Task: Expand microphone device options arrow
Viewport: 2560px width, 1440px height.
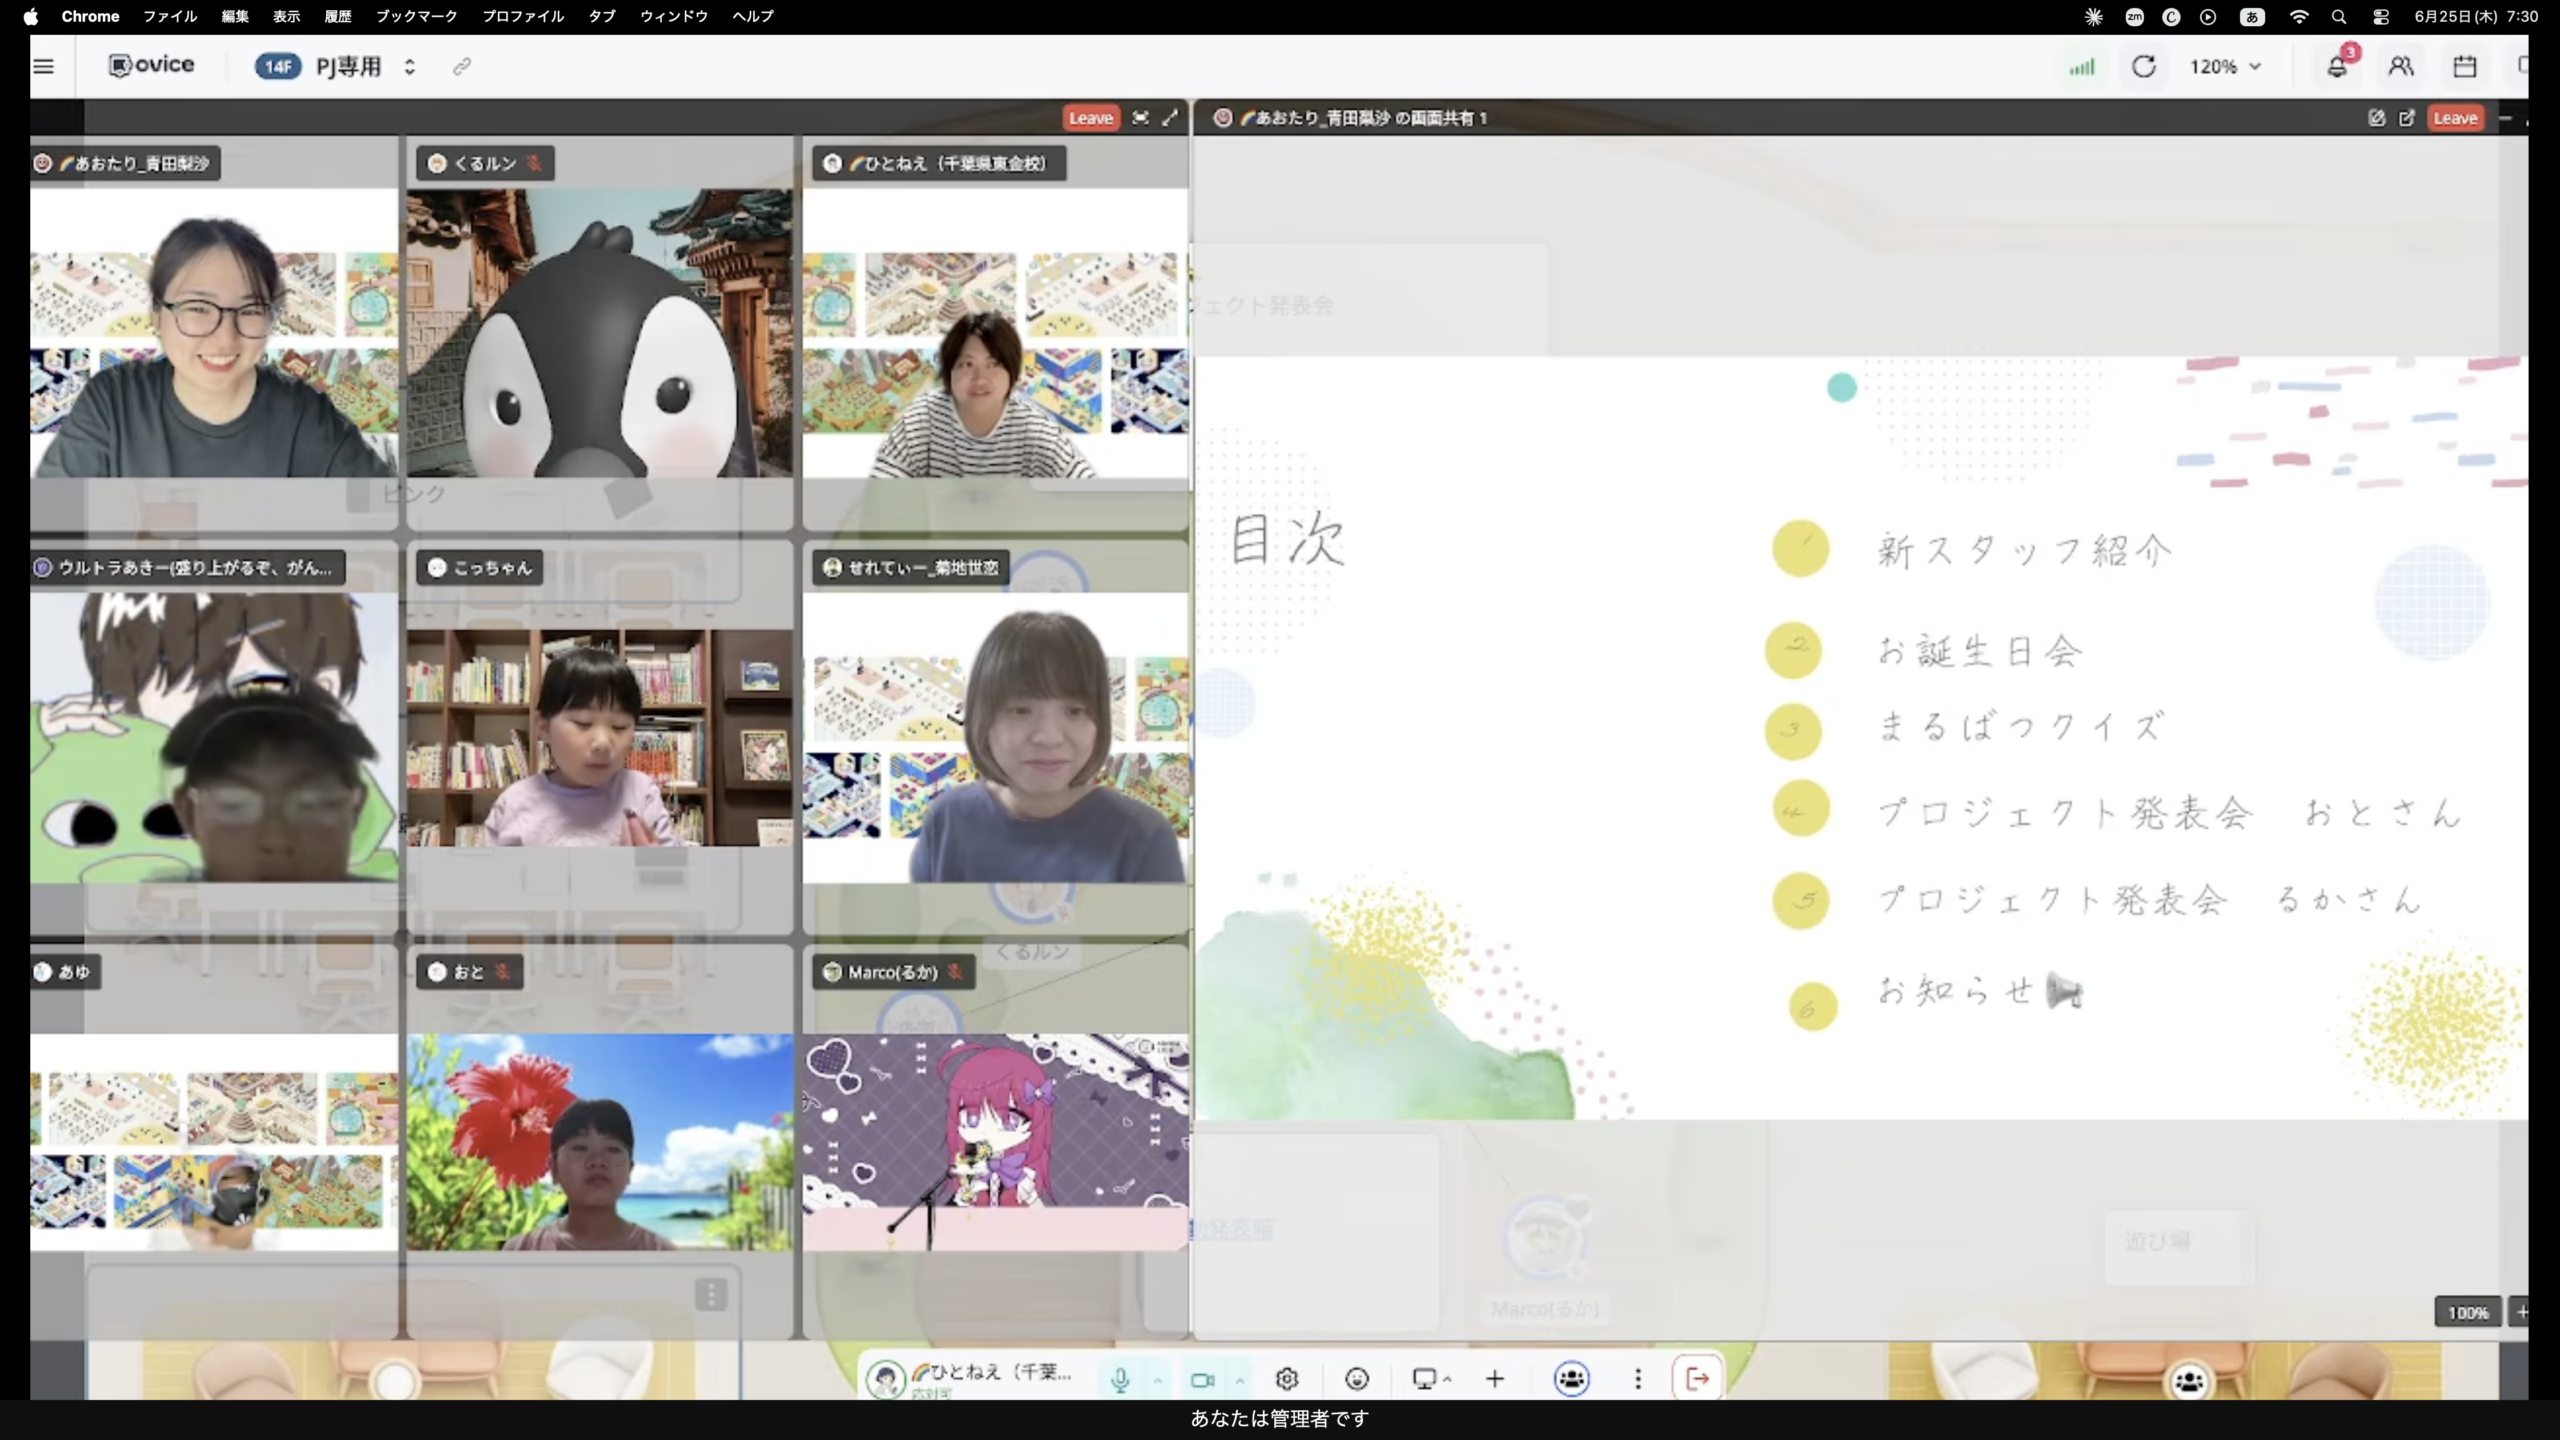Action: (1157, 1380)
